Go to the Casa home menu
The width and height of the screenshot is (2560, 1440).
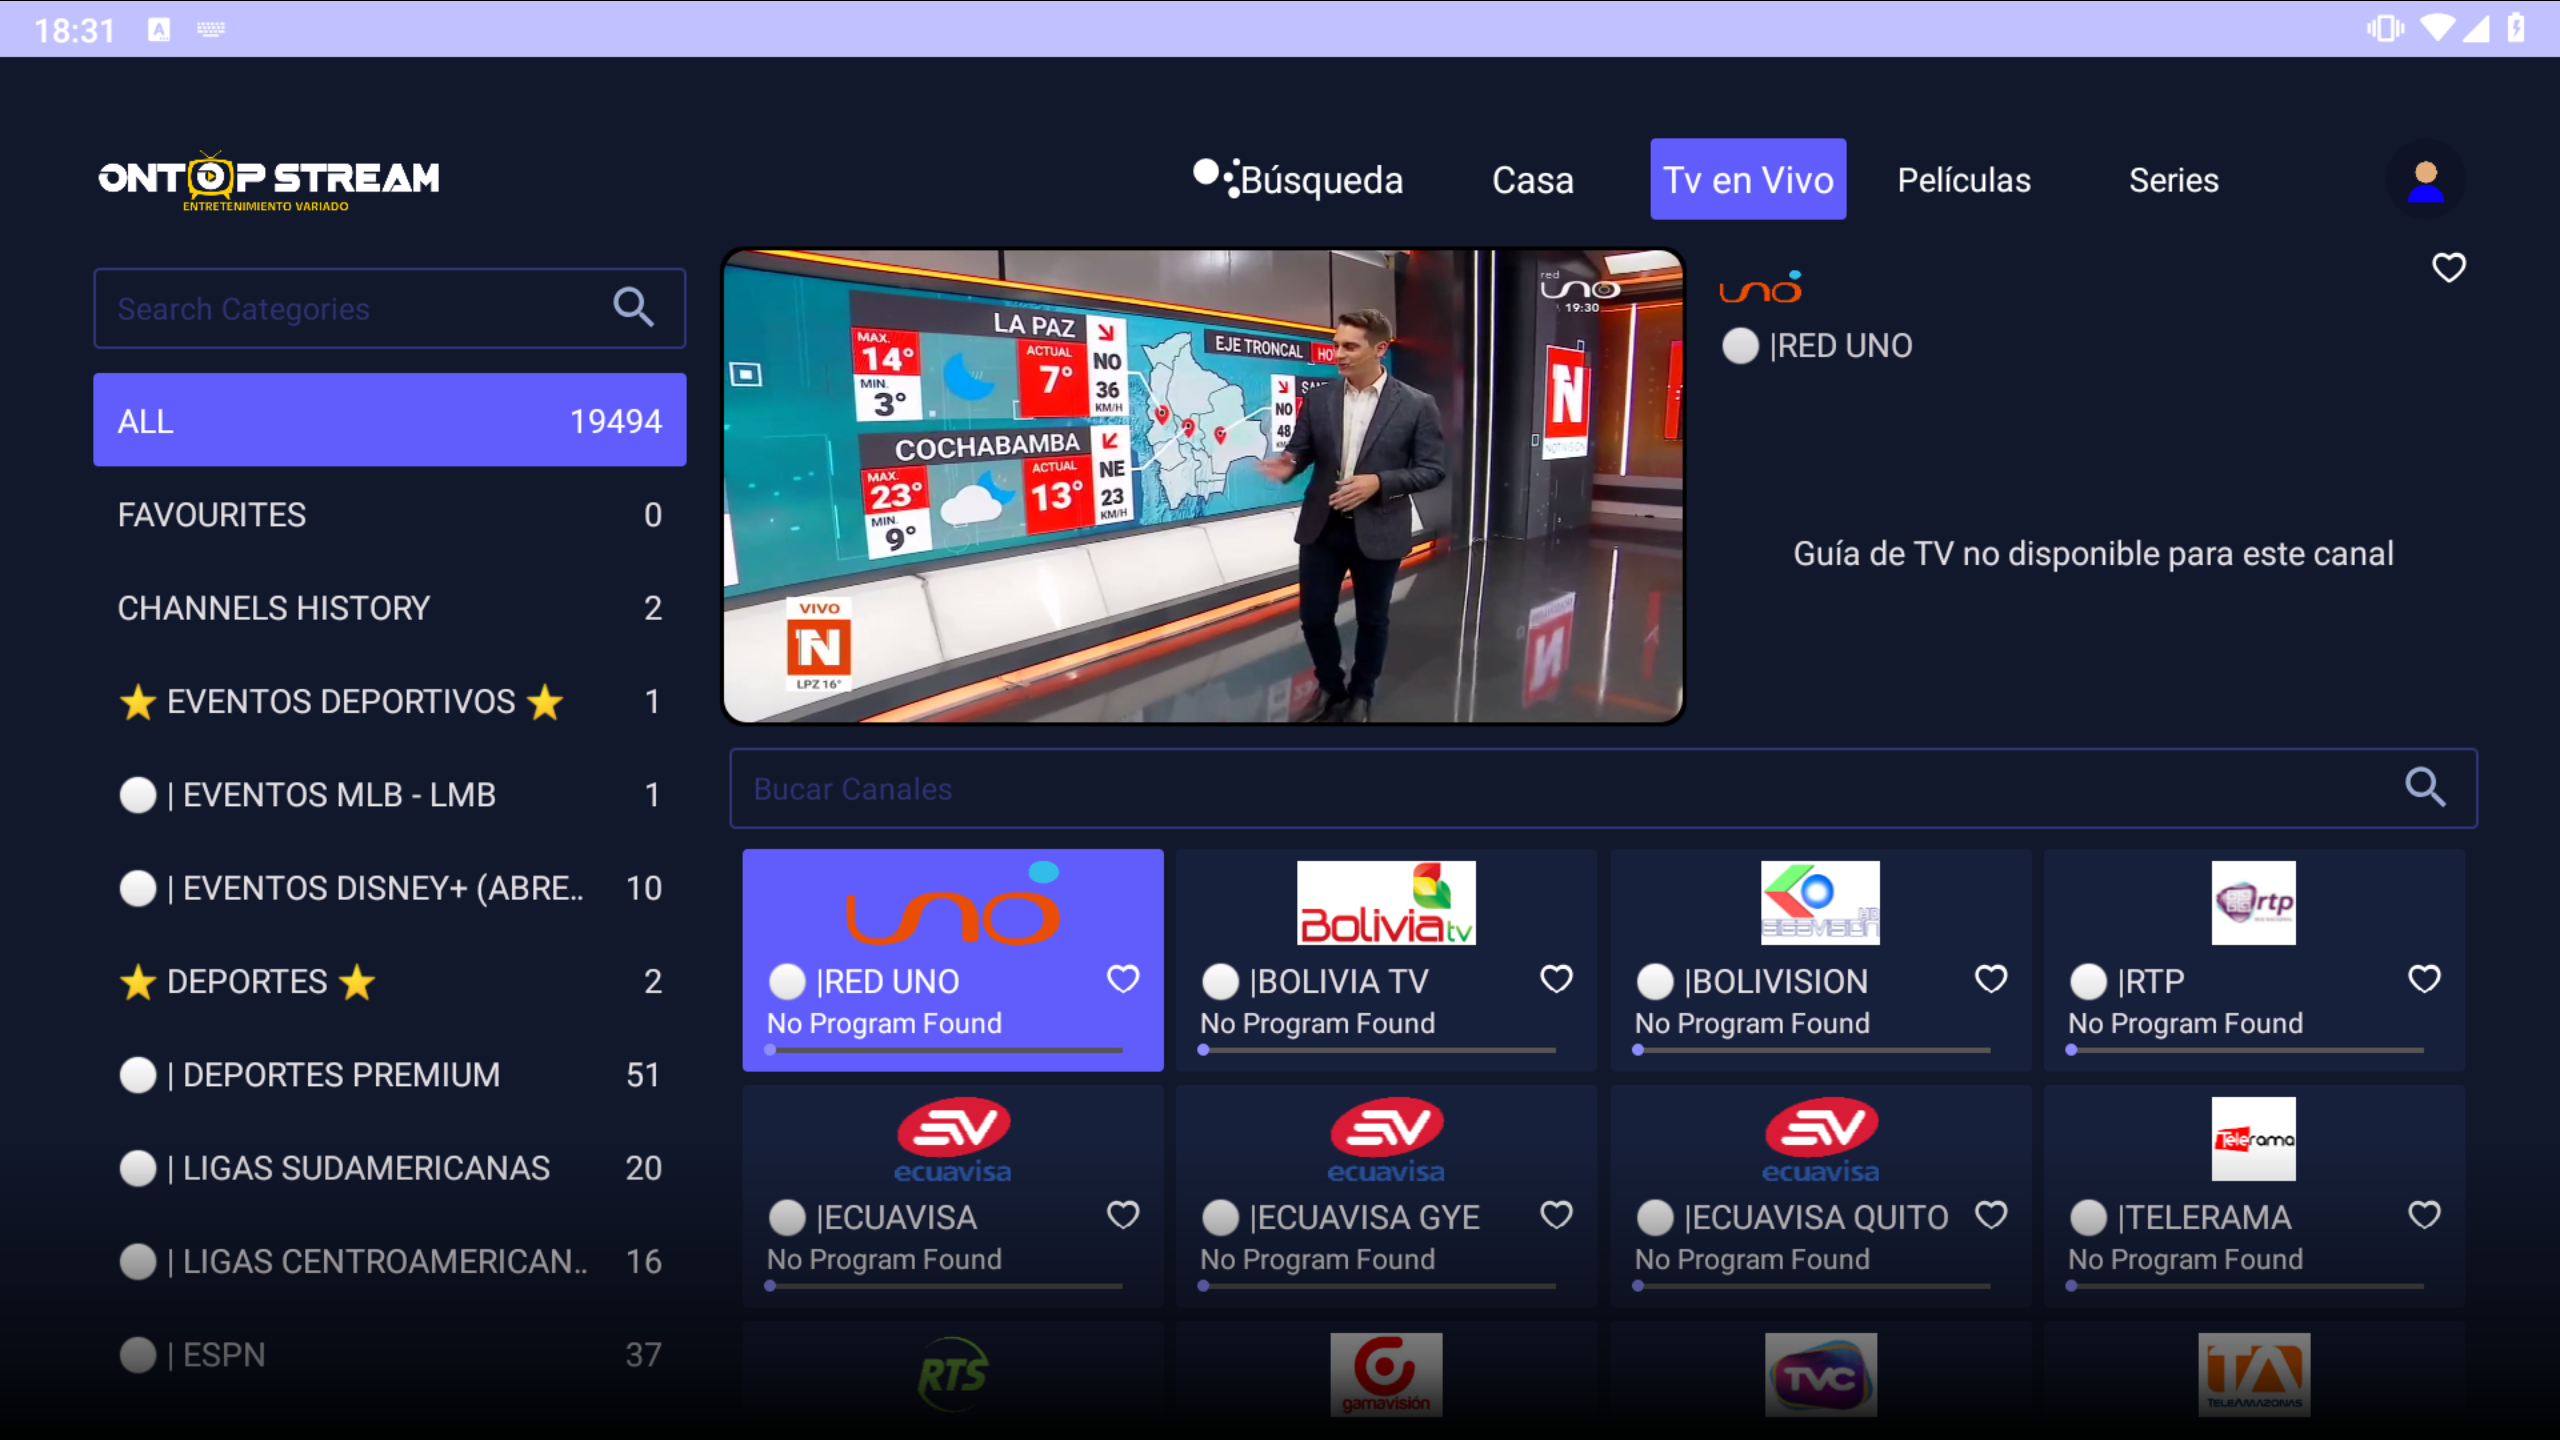click(1532, 180)
